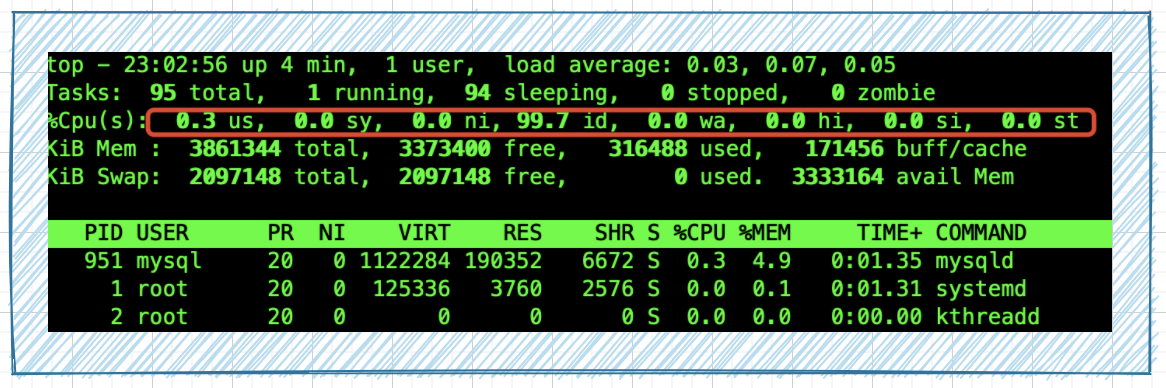
Task: Select the systemd process row
Action: click(x=579, y=289)
